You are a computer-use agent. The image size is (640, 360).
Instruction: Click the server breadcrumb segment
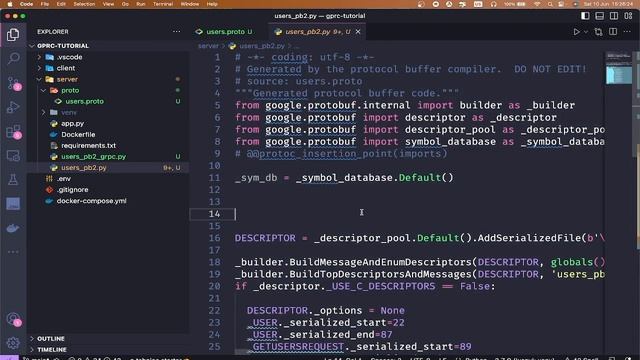coord(209,46)
